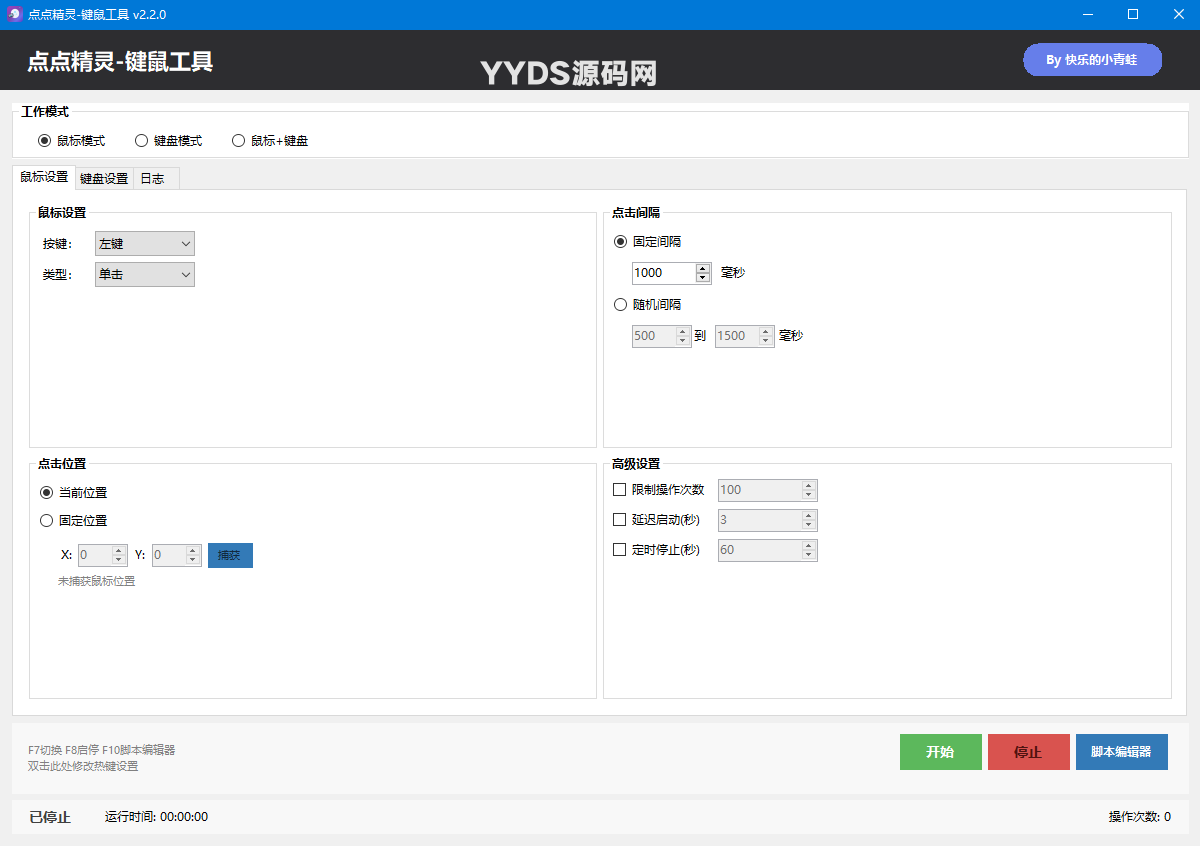Select the 鼠标+键盘 work mode
Screen dimensions: 1200x846
(x=238, y=140)
